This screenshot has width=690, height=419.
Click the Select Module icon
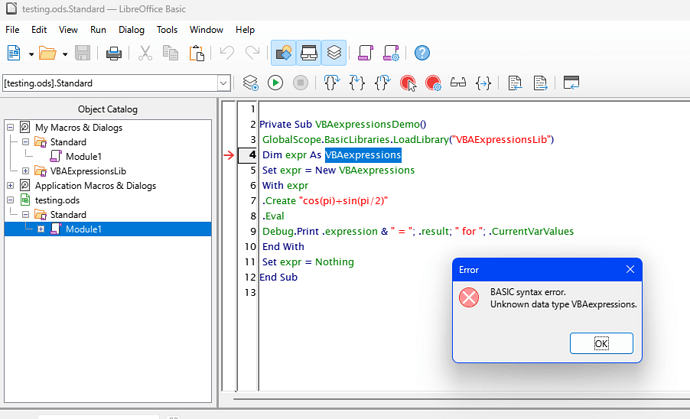(391, 53)
